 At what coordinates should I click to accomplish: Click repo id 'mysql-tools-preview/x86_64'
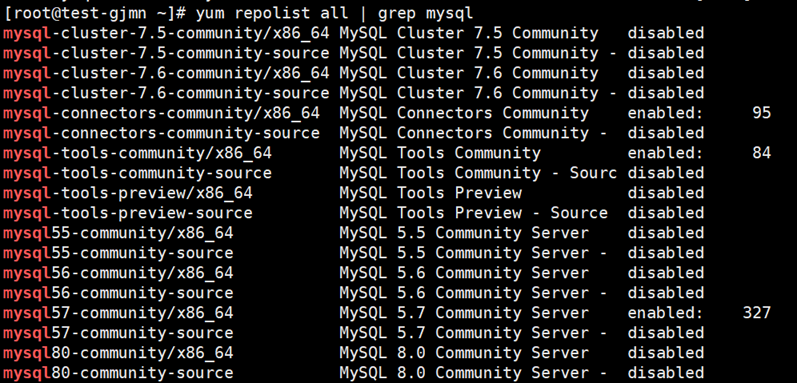[x=128, y=194]
